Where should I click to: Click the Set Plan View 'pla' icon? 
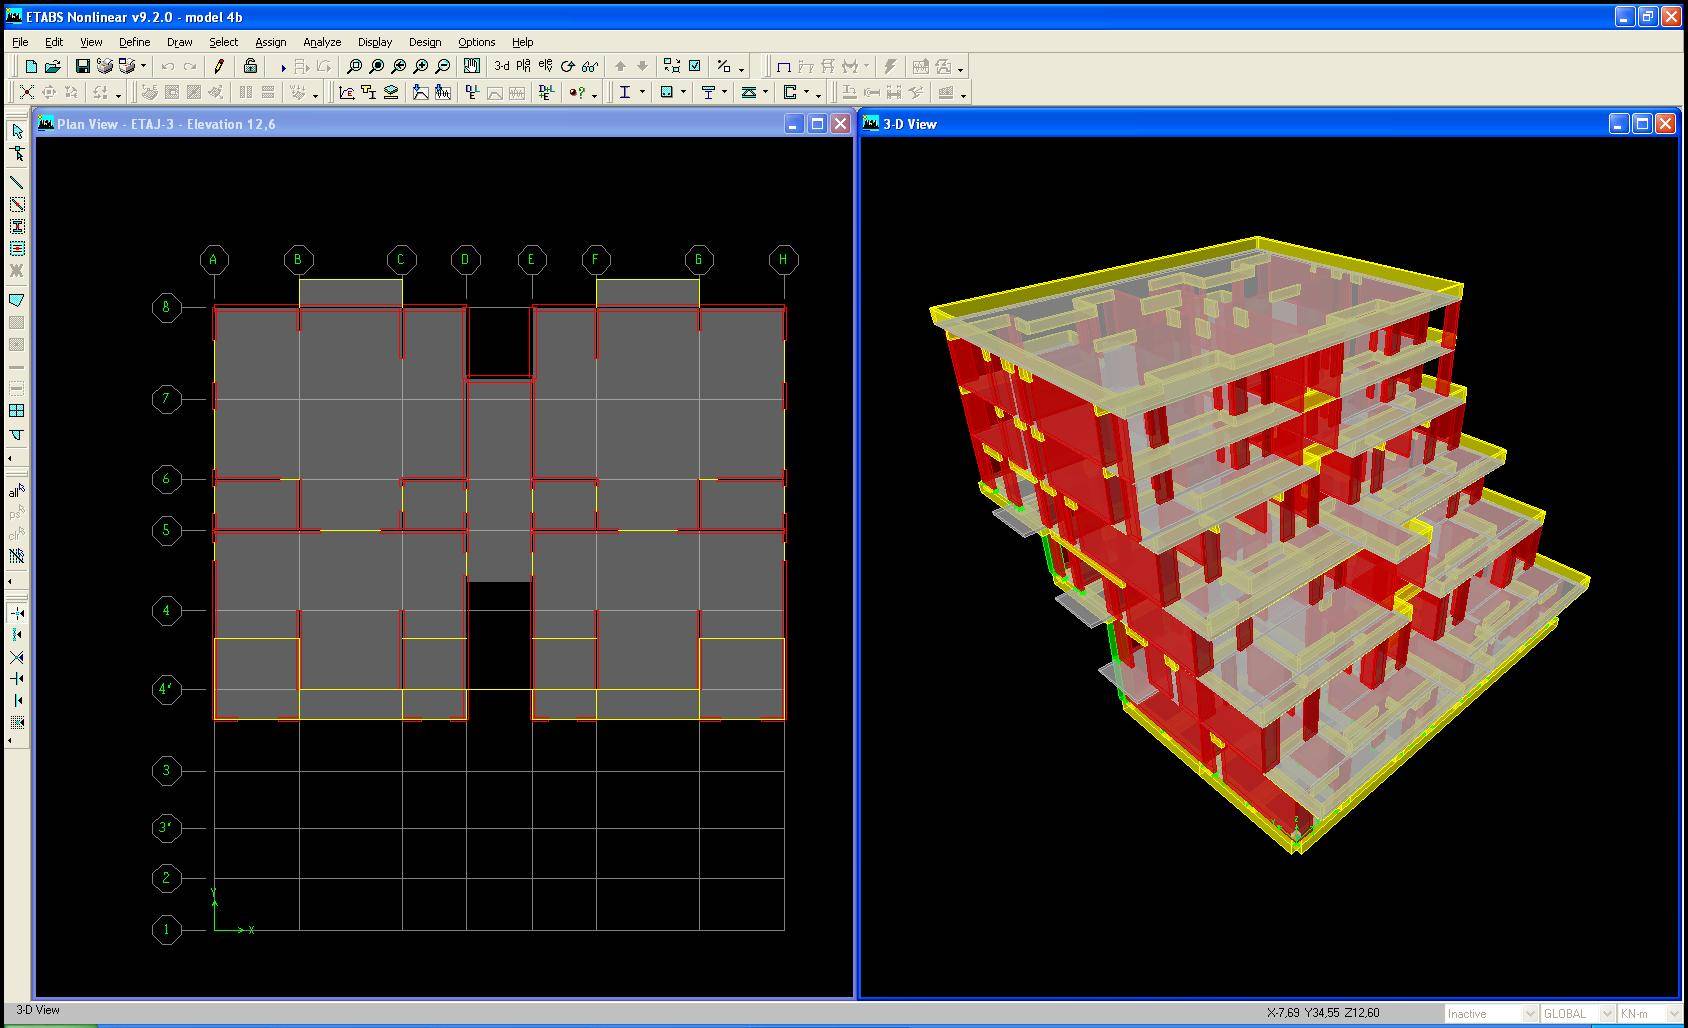tap(523, 67)
